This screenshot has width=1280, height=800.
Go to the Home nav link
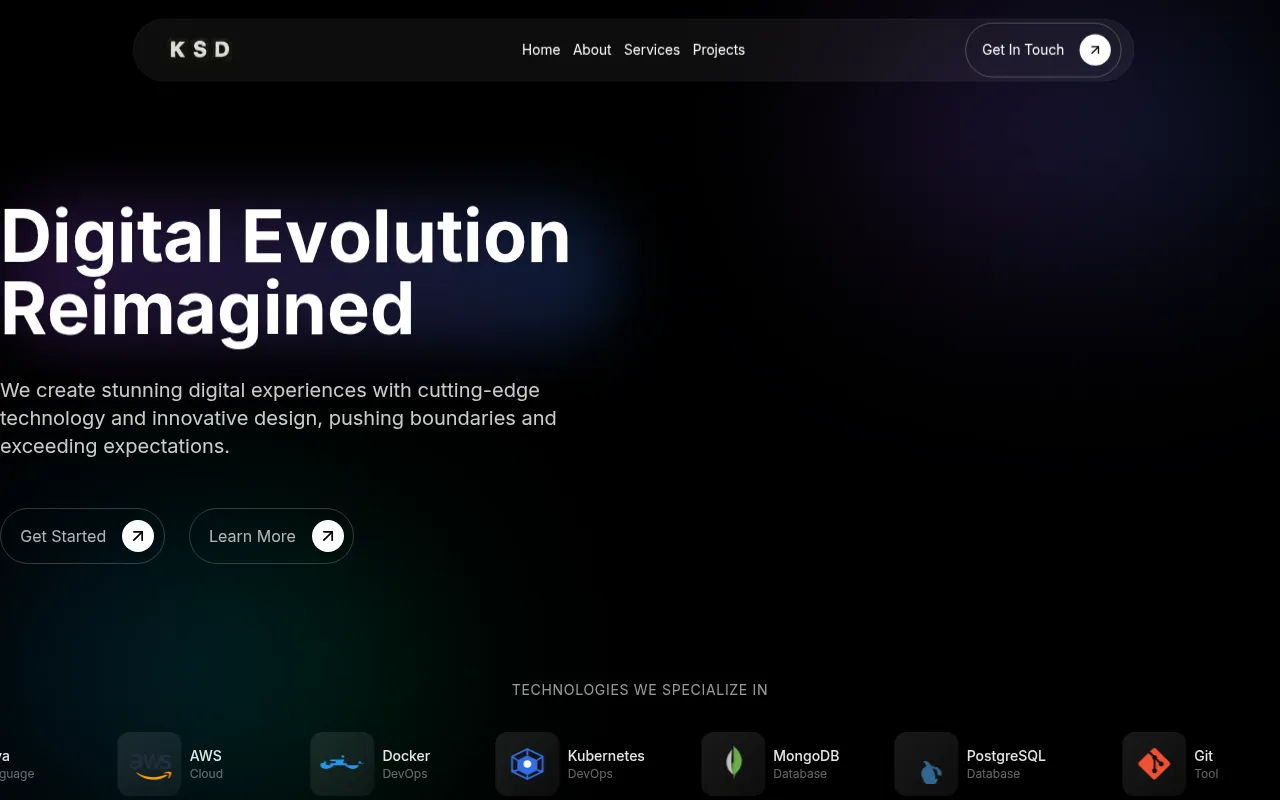541,50
